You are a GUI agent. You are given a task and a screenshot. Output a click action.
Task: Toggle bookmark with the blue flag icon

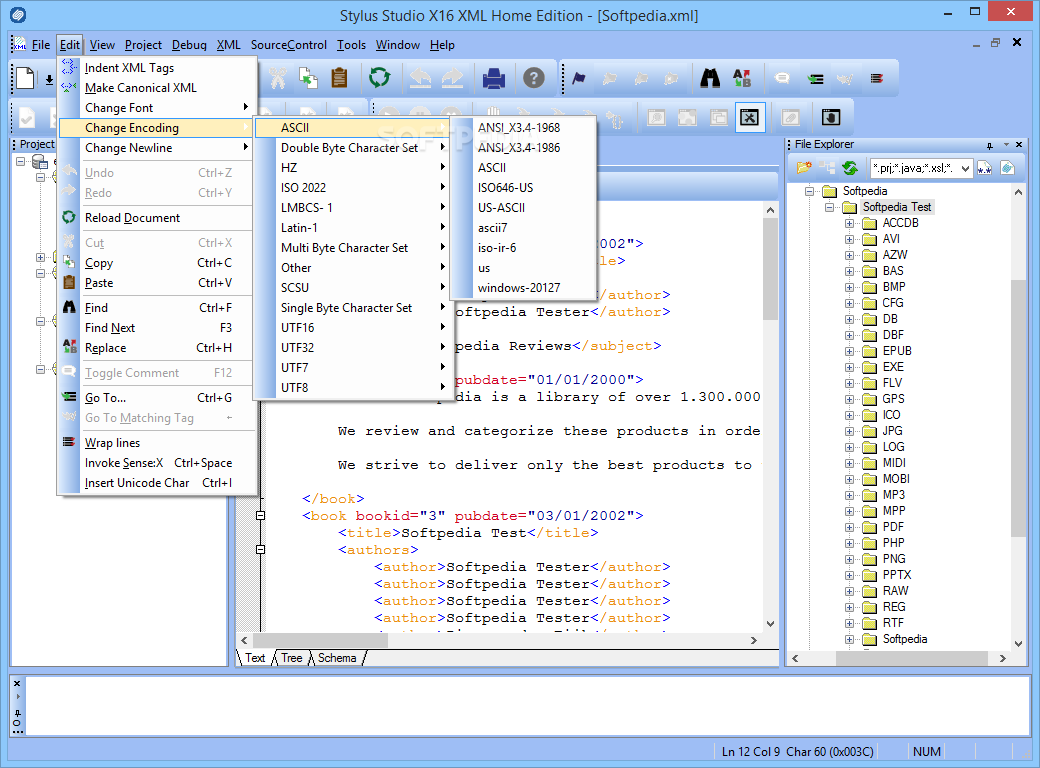[x=579, y=79]
